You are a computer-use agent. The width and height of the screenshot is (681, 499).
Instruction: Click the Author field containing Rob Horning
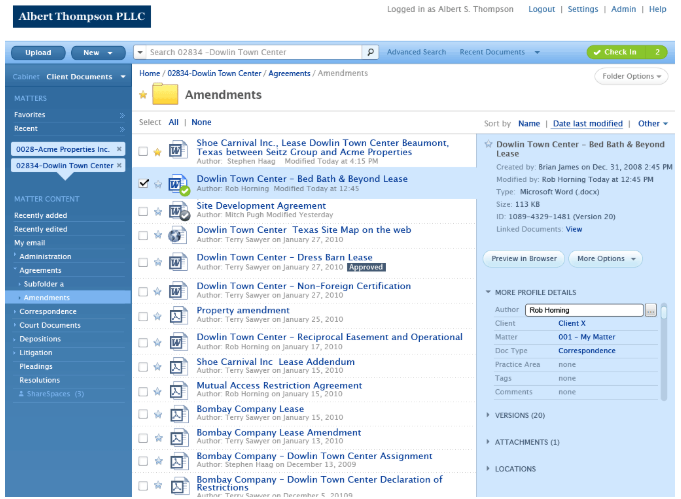pyautogui.click(x=584, y=310)
